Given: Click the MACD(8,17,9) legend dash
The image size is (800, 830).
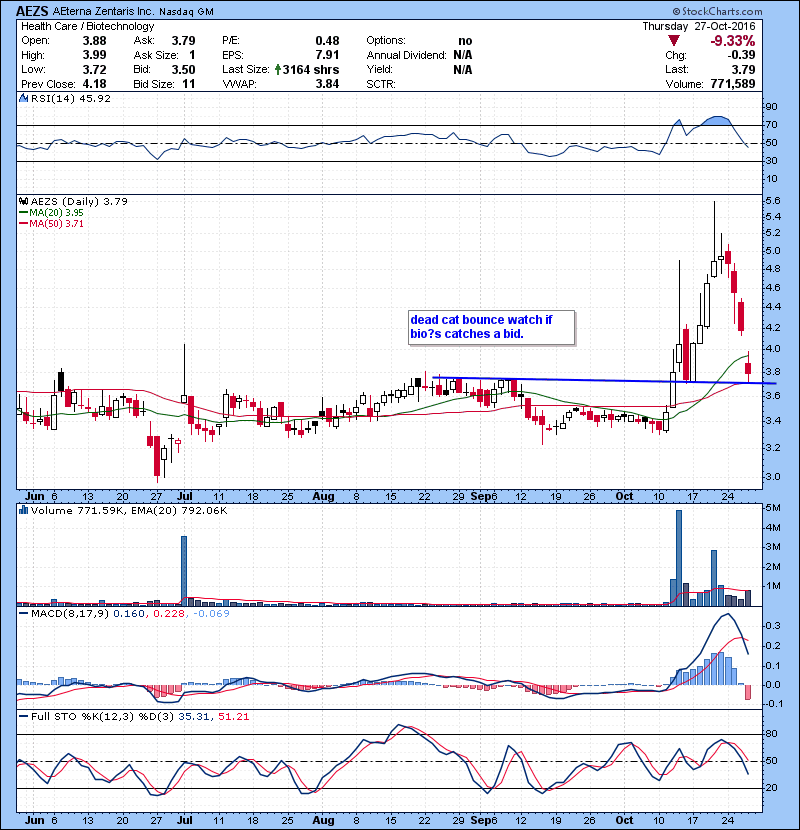Looking at the screenshot, I should coord(24,614).
